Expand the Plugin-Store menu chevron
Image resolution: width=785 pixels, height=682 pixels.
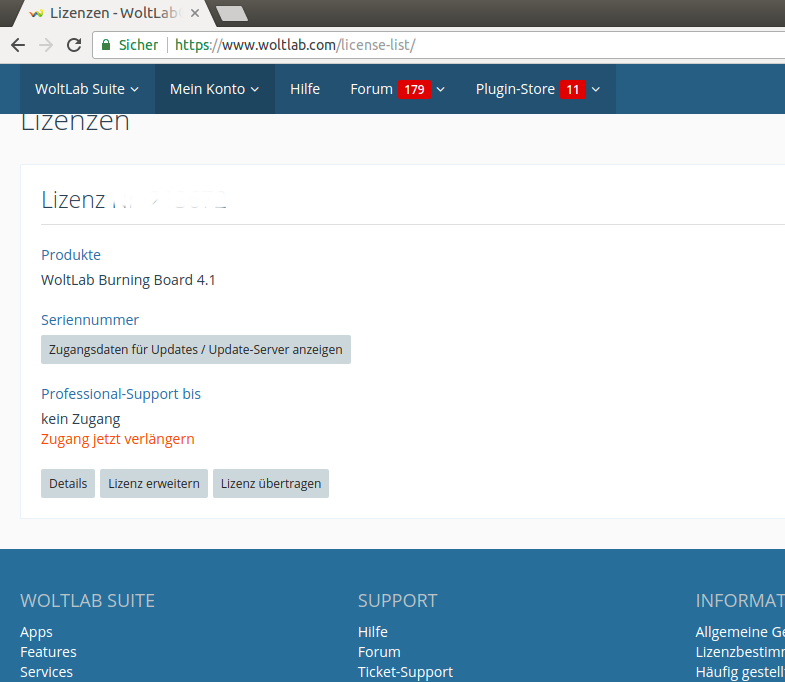[x=596, y=89]
